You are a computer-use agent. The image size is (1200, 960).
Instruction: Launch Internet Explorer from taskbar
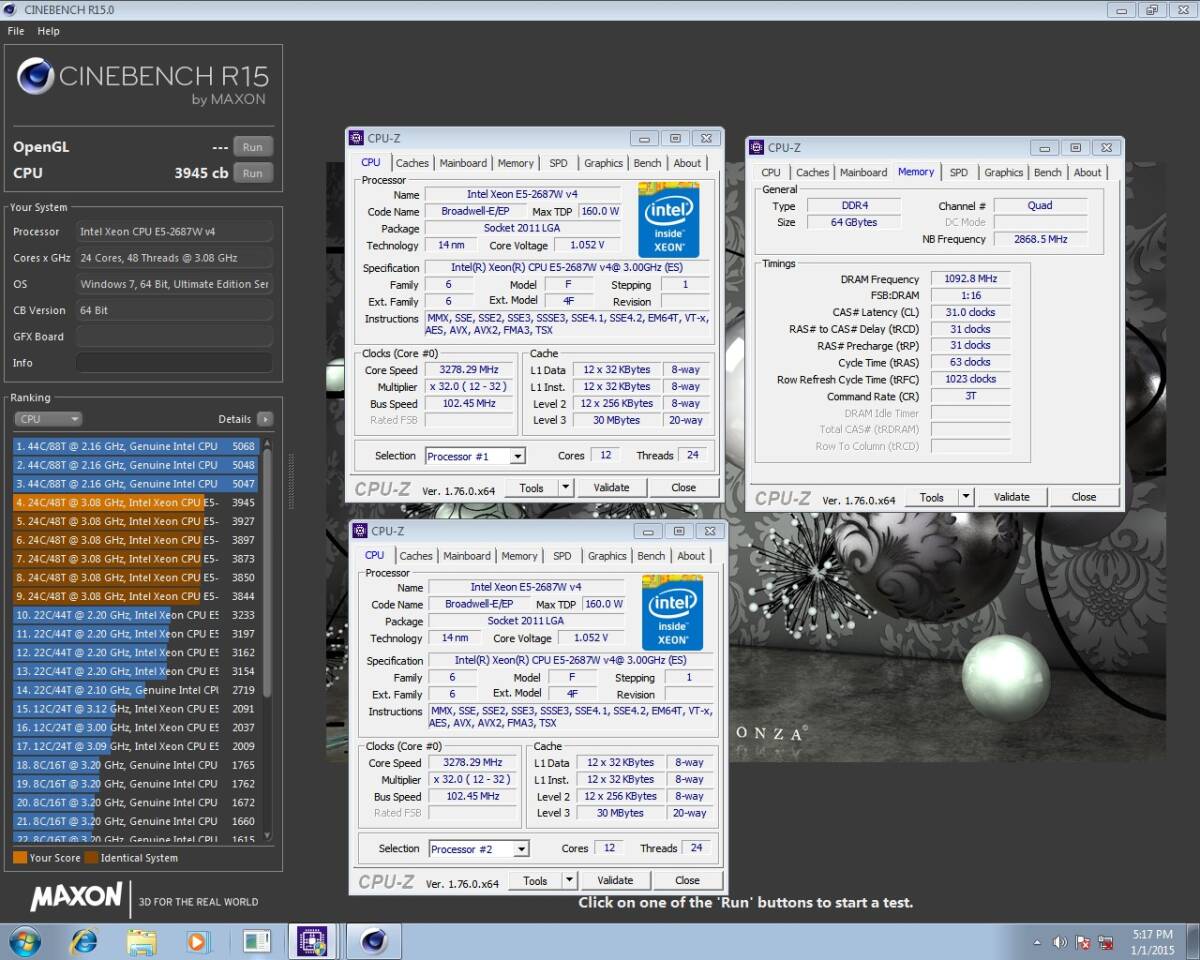click(x=84, y=941)
